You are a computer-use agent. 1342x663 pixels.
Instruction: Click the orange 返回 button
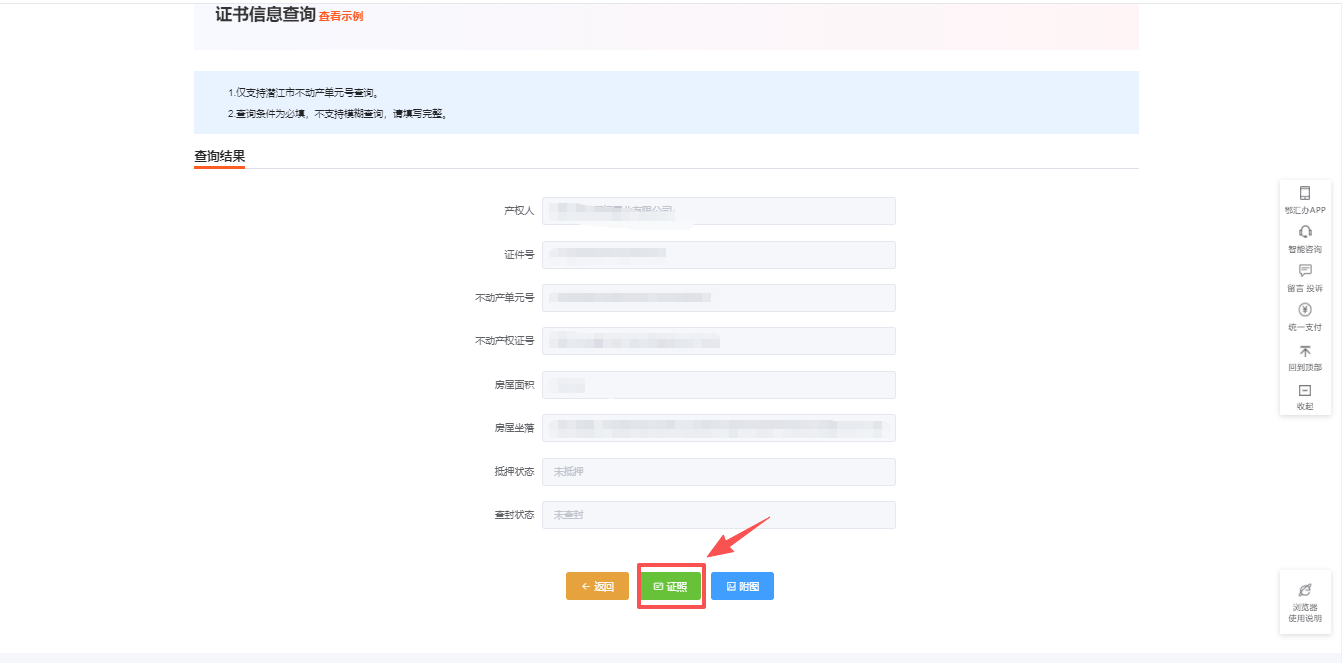point(597,586)
